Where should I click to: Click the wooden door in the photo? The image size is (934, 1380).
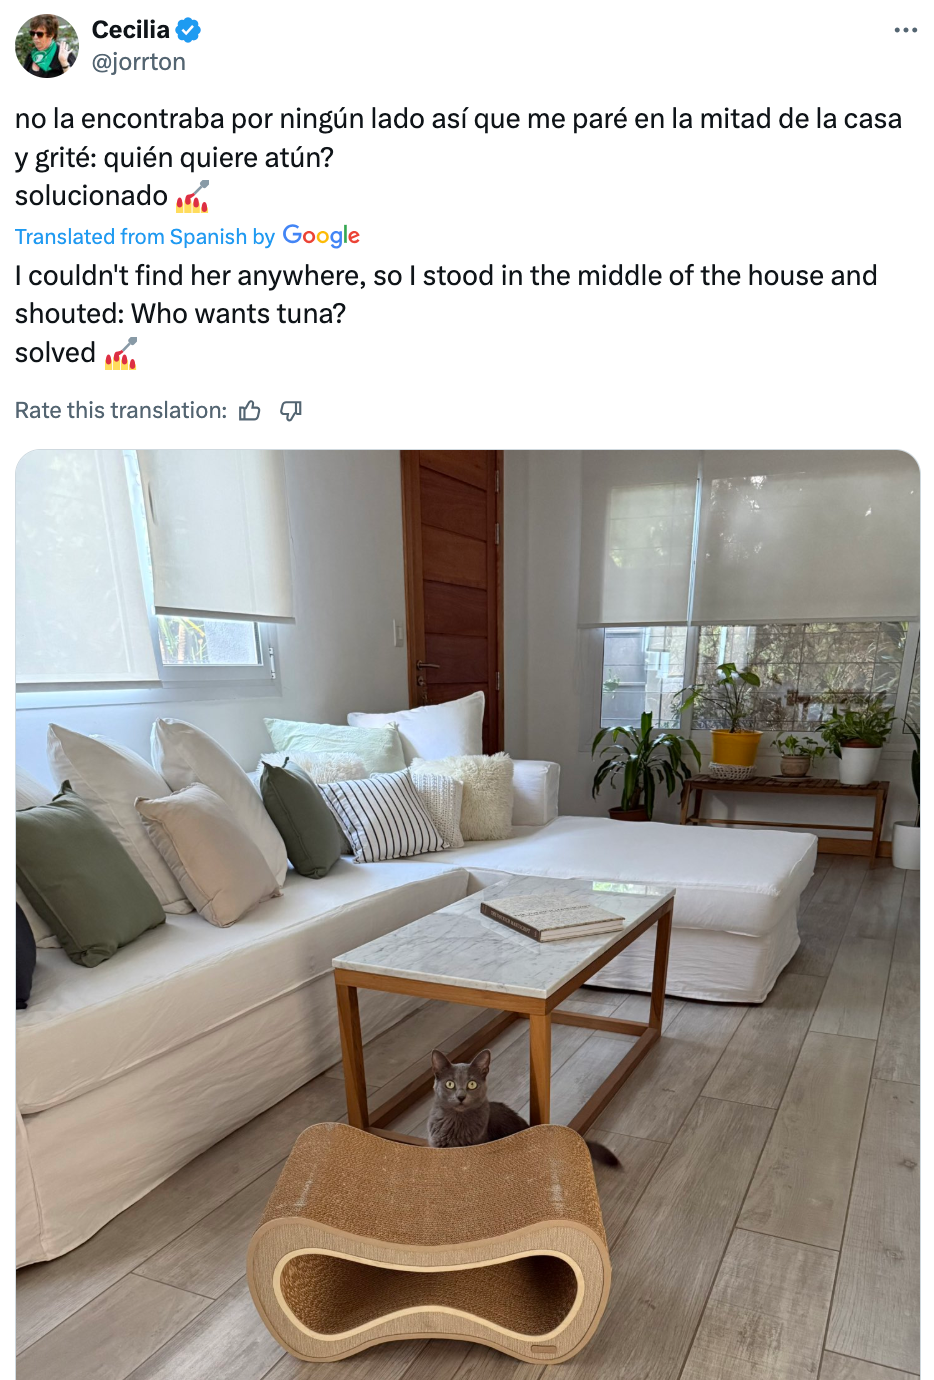(452, 590)
